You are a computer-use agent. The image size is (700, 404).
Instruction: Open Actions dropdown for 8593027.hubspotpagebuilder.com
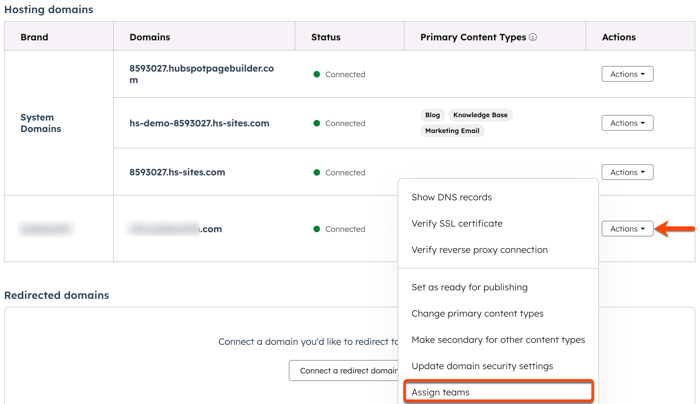(x=627, y=74)
